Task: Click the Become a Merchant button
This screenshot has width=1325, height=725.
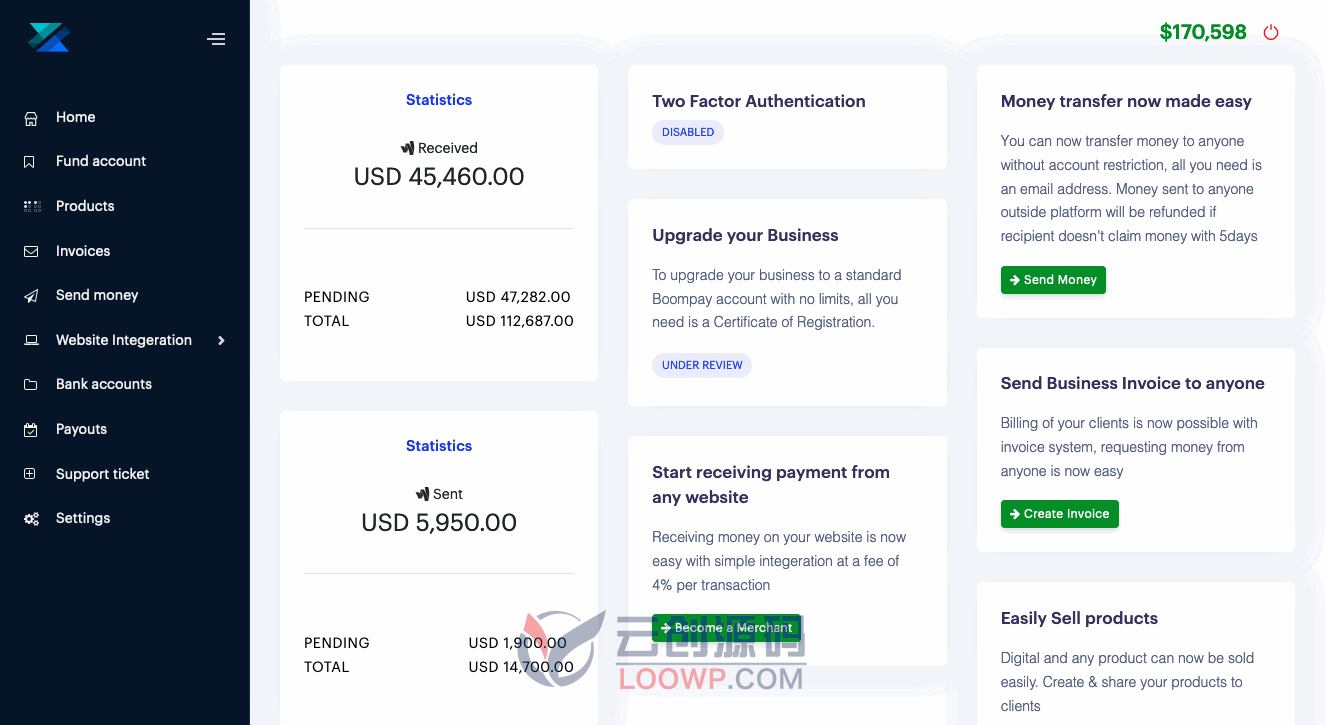Action: tap(726, 628)
